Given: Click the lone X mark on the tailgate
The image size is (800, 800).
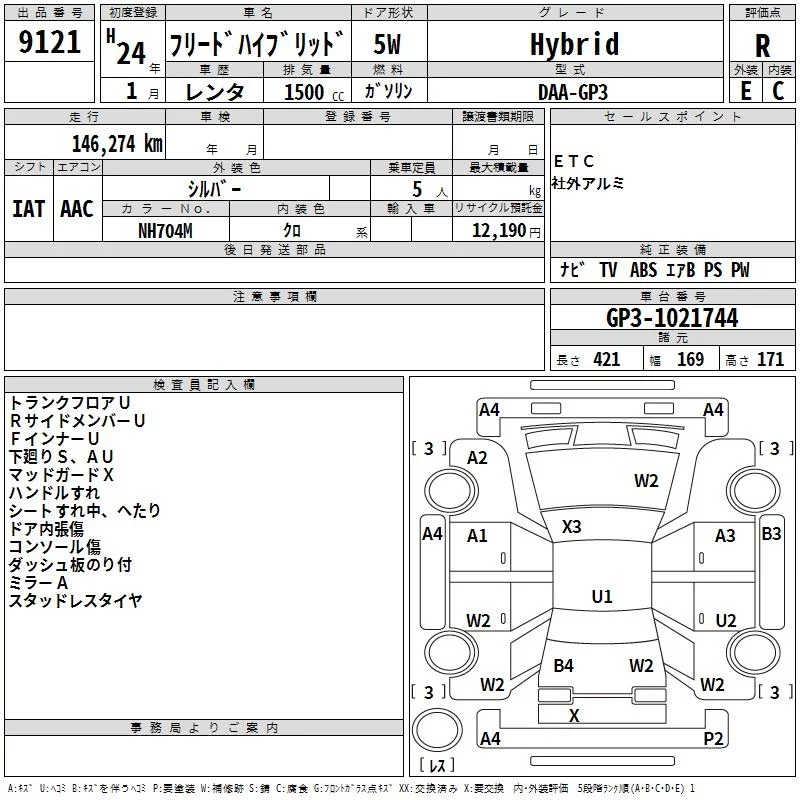Looking at the screenshot, I should coord(574,716).
